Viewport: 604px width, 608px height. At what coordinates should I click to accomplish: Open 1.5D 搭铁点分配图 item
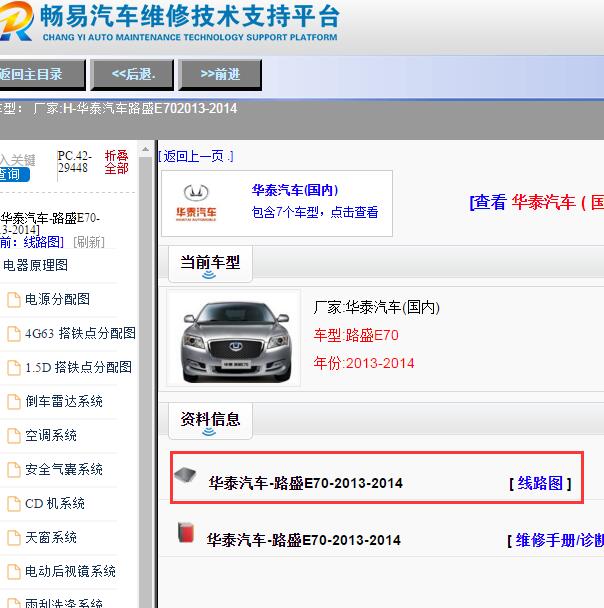[78, 368]
